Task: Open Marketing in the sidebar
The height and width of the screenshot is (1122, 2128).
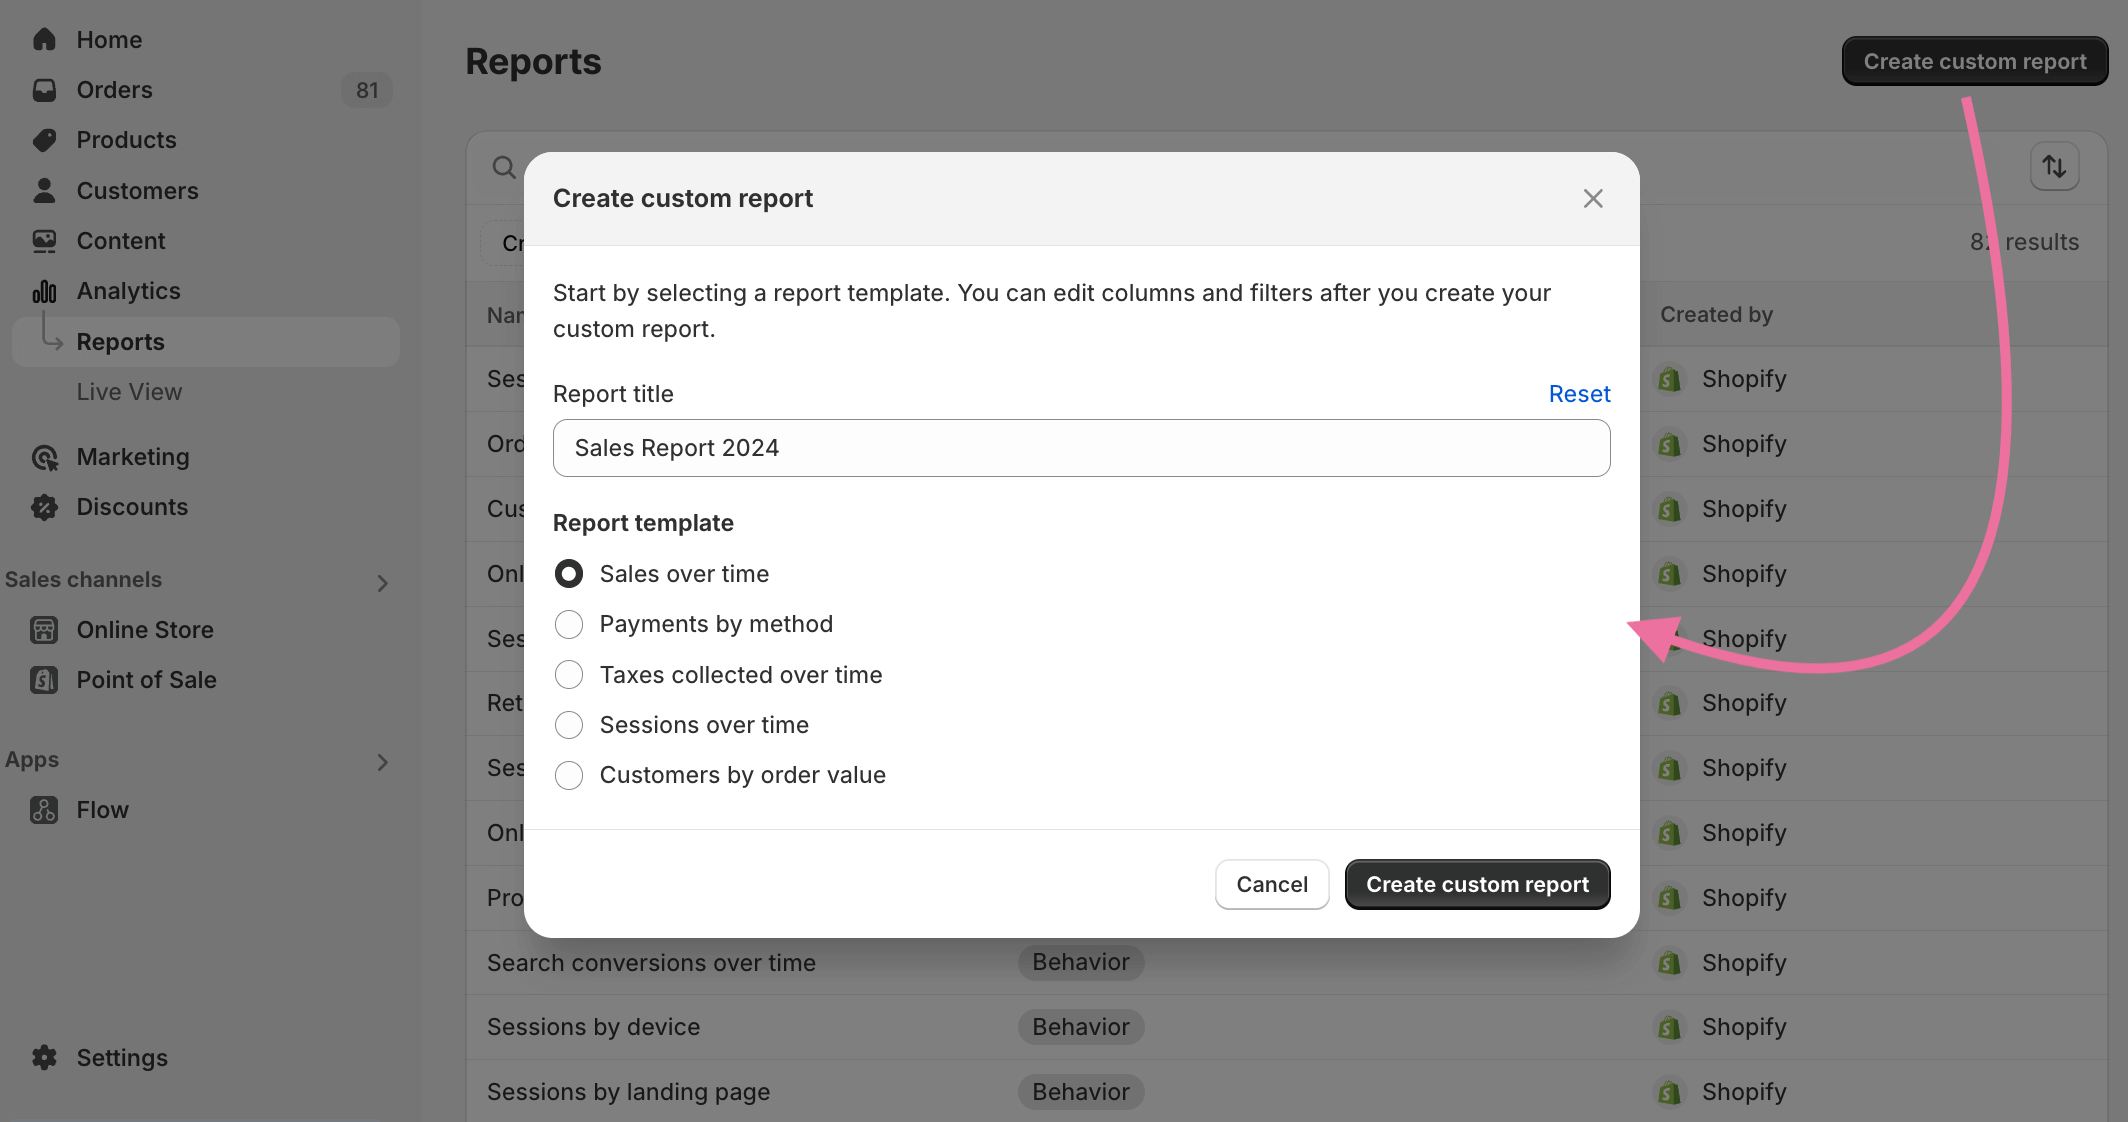Action: click(x=133, y=457)
